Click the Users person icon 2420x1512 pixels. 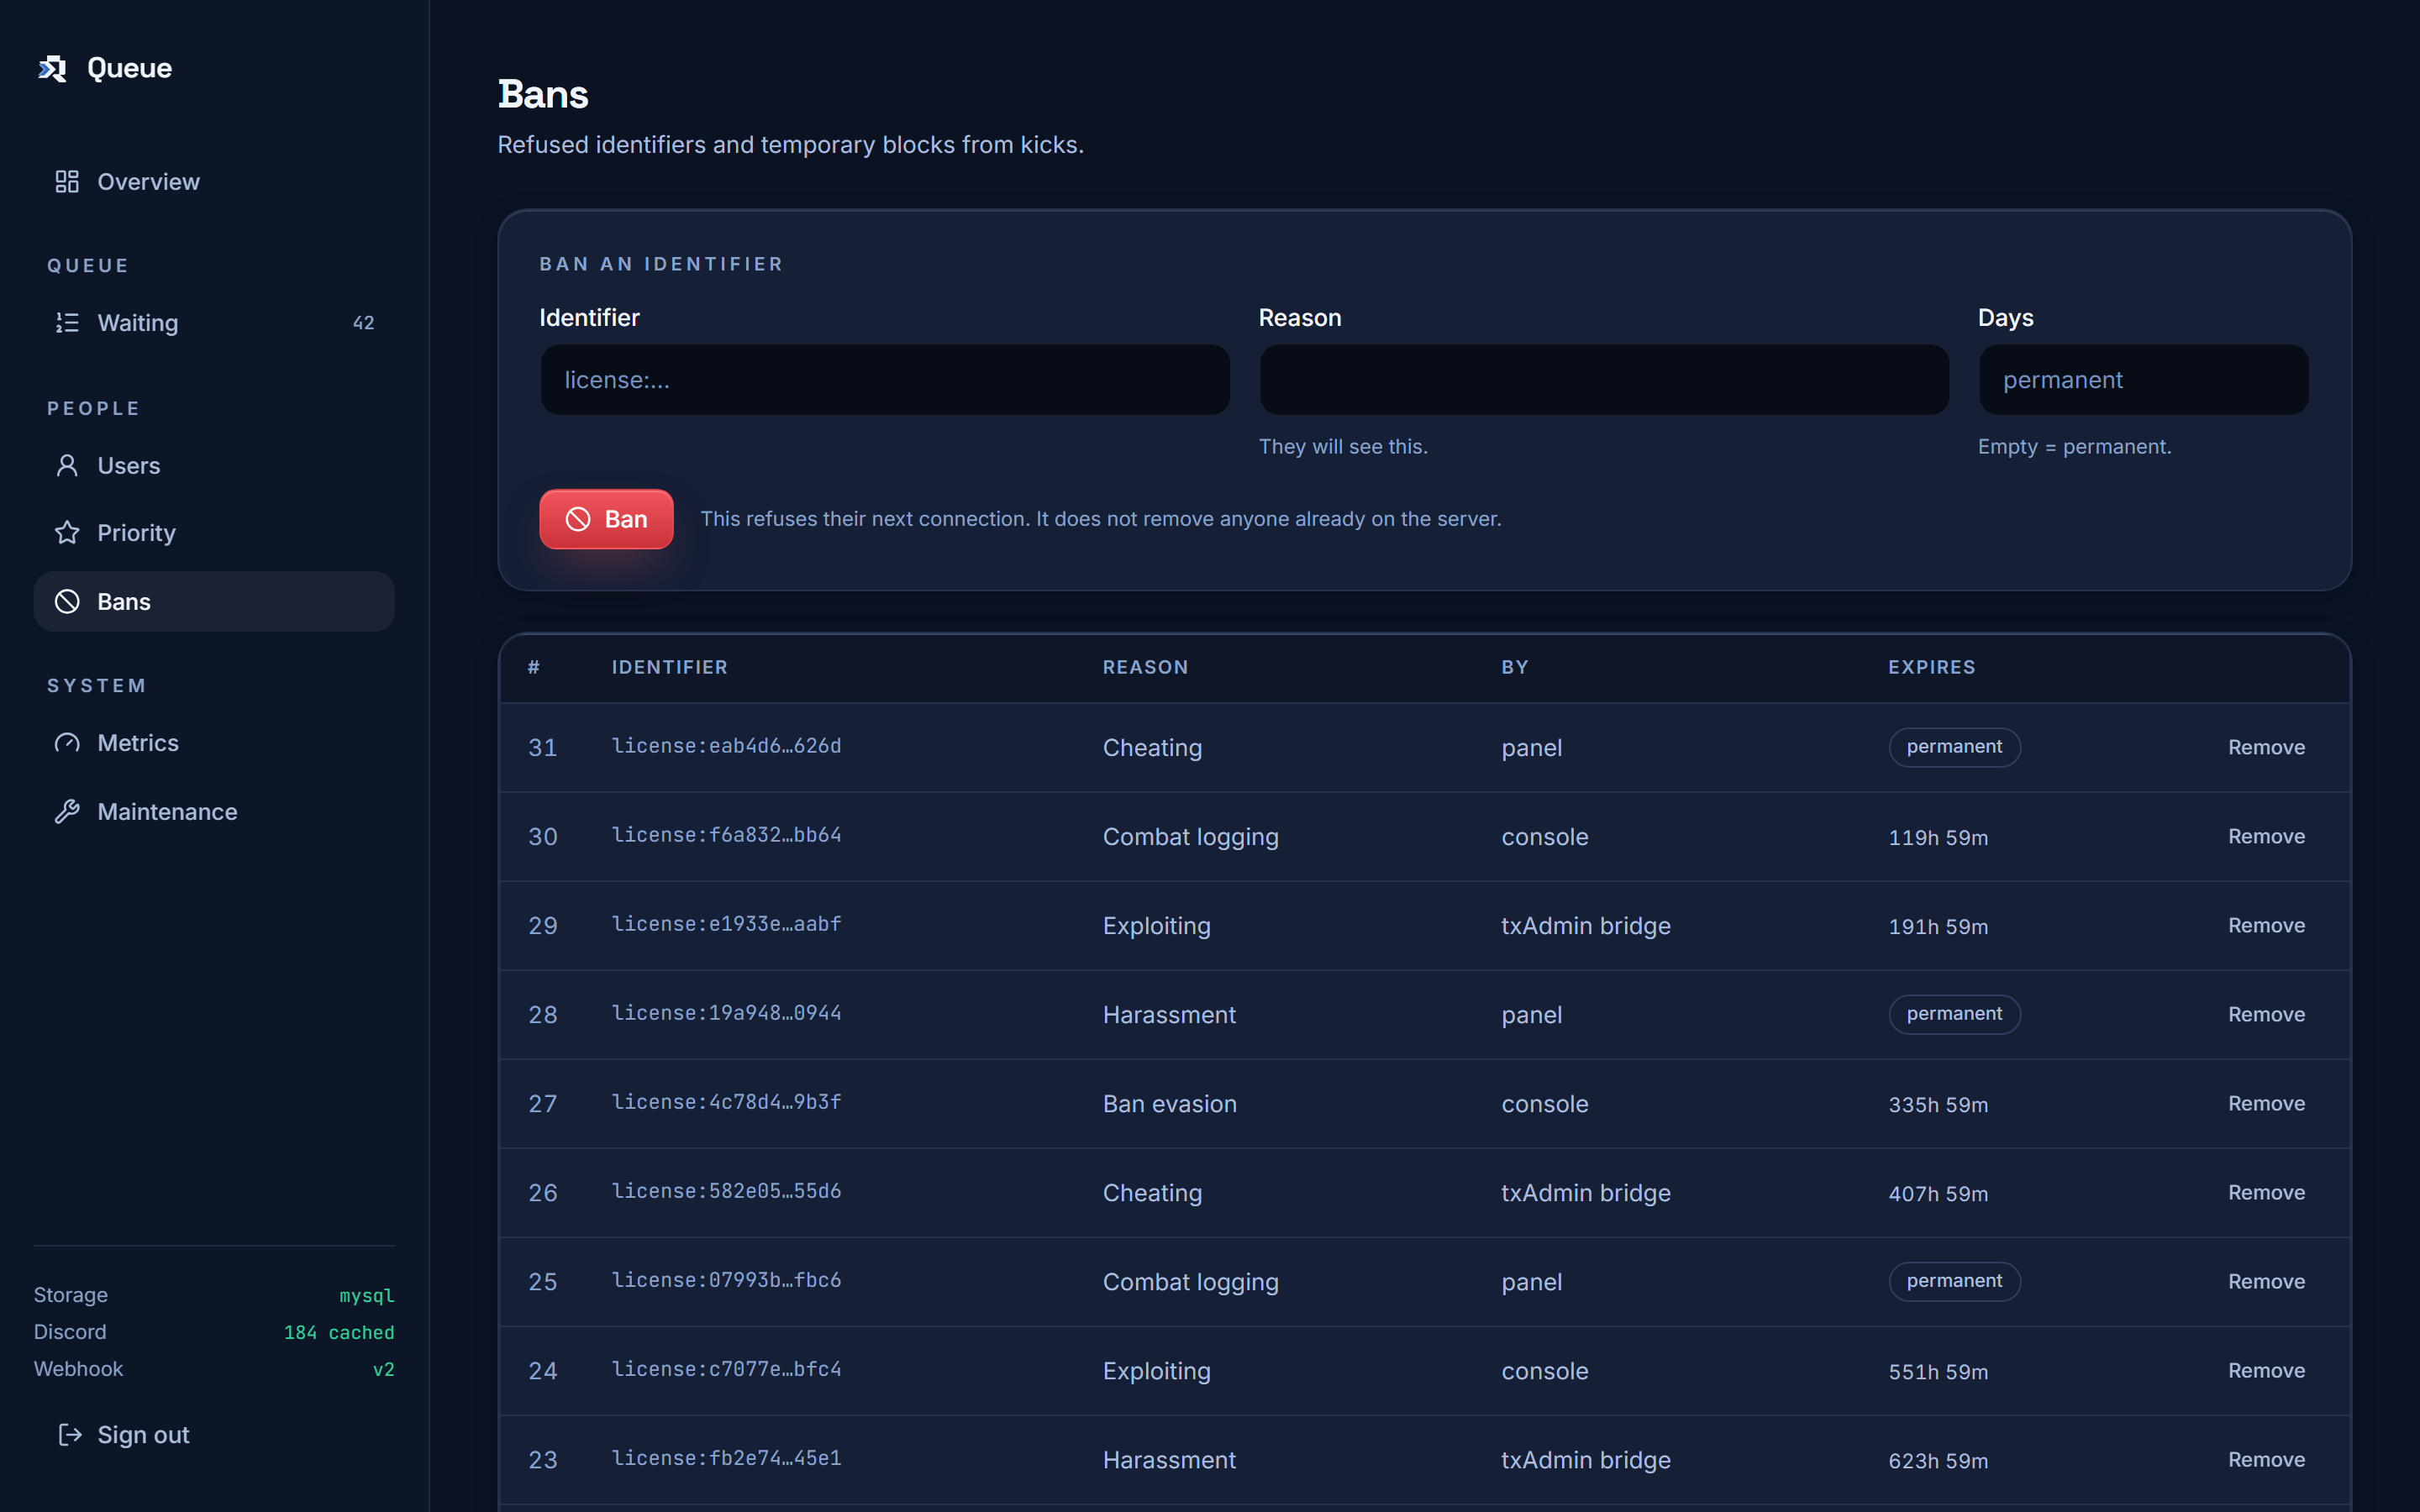[67, 466]
